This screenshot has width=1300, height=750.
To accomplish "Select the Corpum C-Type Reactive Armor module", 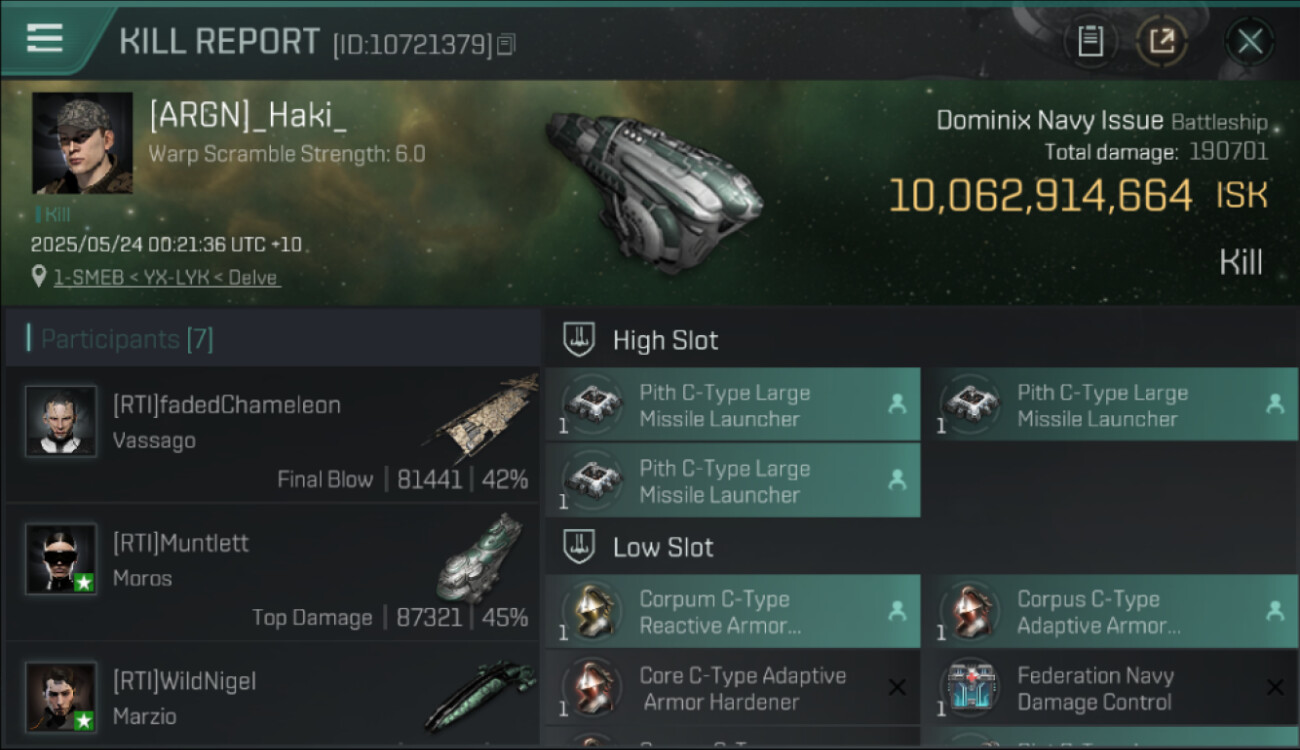I will [x=732, y=612].
